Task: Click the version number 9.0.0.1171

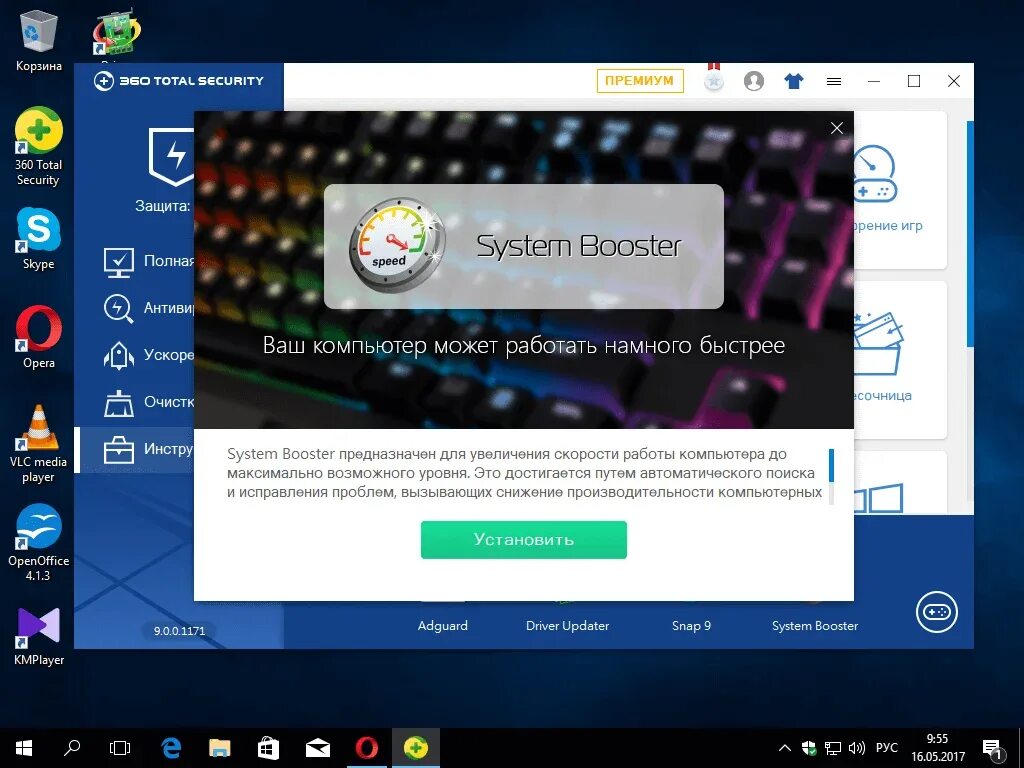Action: pos(179,631)
